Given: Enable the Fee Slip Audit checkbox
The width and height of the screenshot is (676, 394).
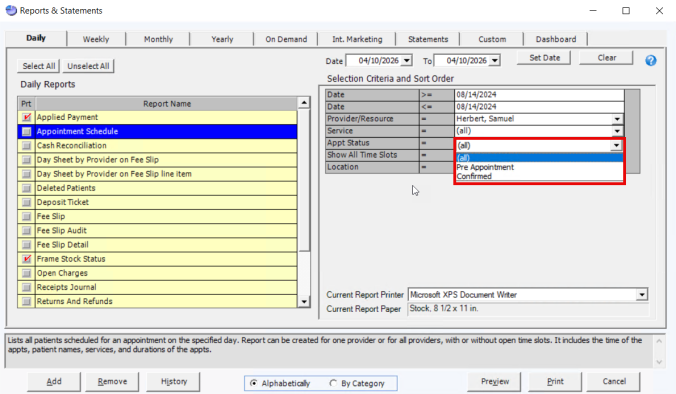Looking at the screenshot, I should click(x=27, y=231).
